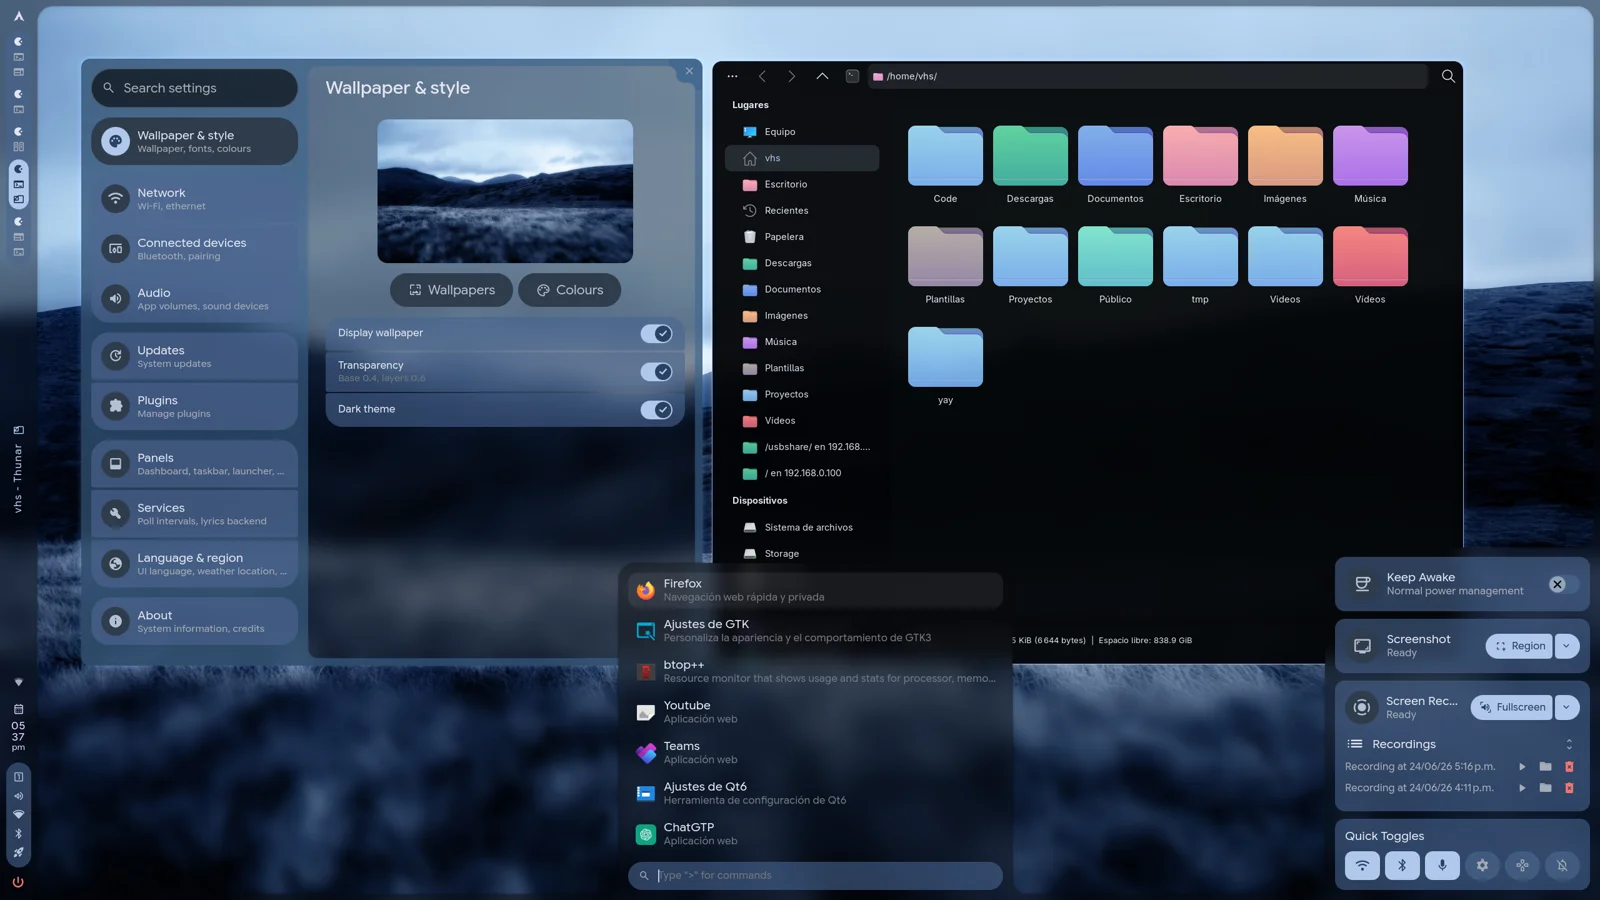Open Updates settings category

[x=195, y=356]
